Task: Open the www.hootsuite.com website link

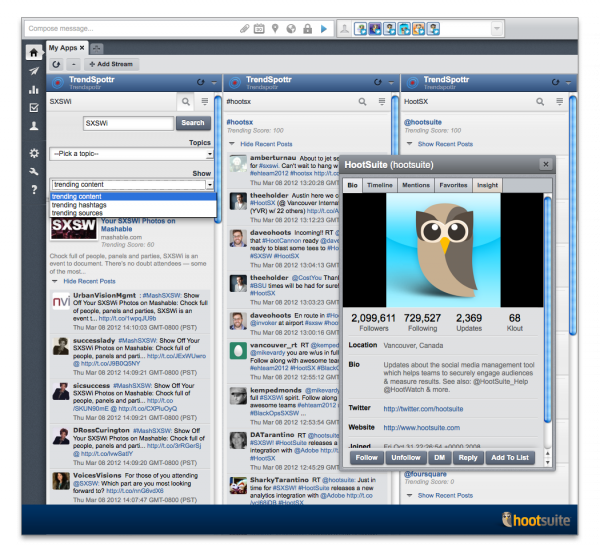Action: [422, 428]
